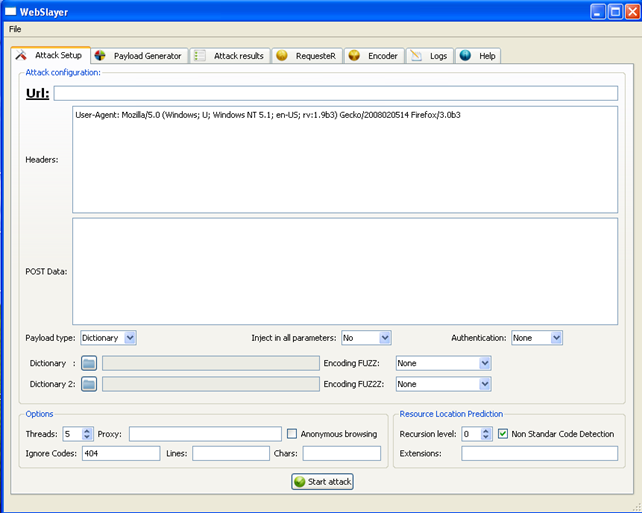
Task: Click the Payload Generator tab icon
Action: pos(100,56)
